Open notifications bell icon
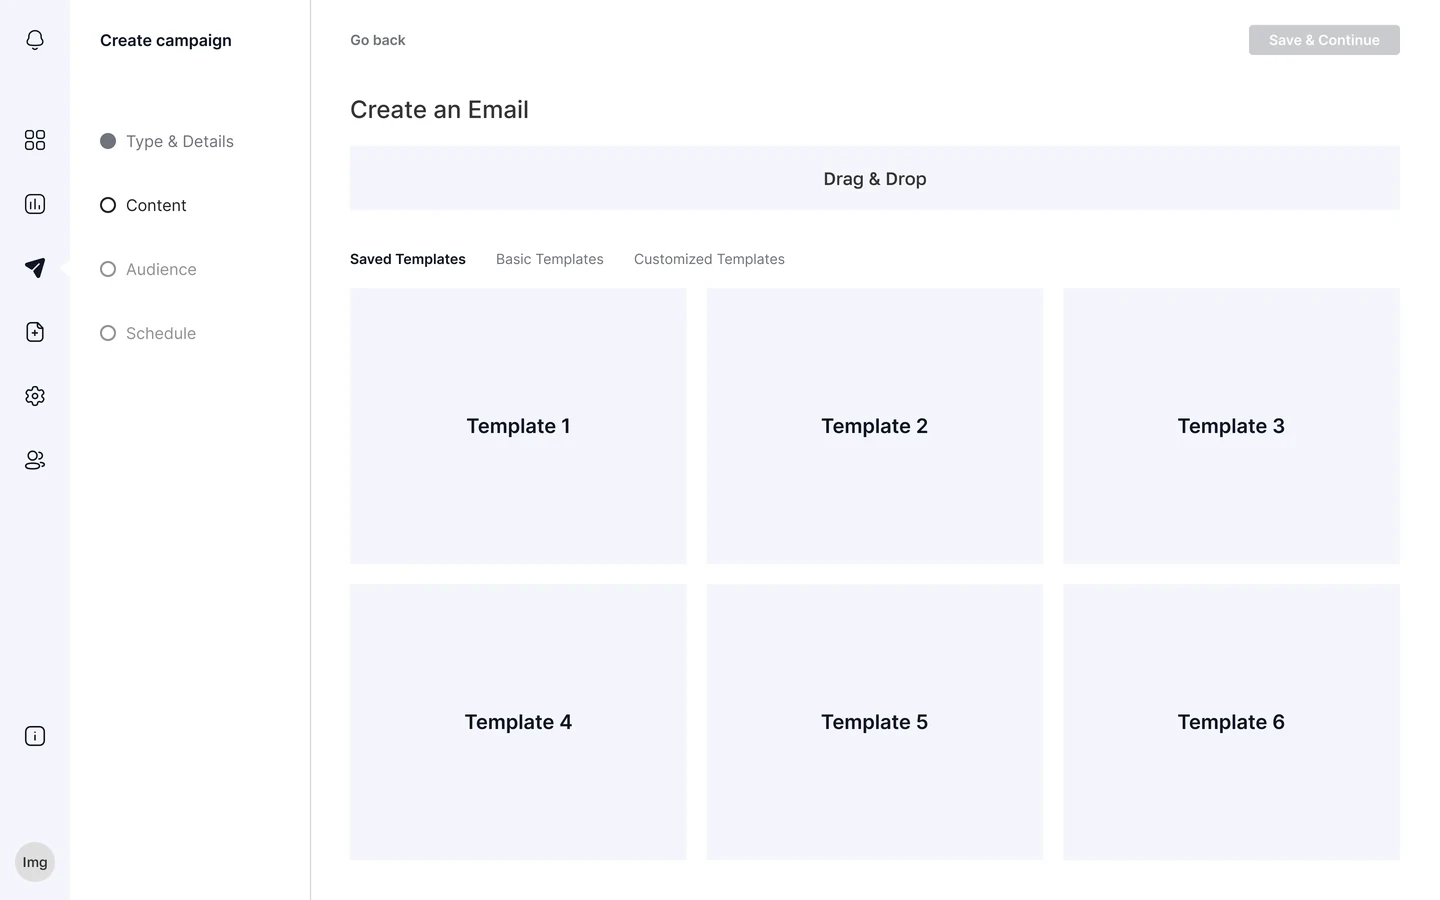Image resolution: width=1440 pixels, height=900 pixels. [x=35, y=40]
